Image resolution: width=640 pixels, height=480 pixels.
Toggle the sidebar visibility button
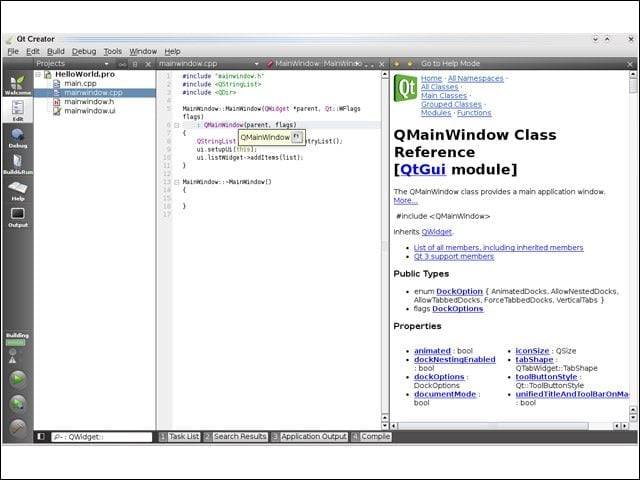pyautogui.click(x=41, y=437)
